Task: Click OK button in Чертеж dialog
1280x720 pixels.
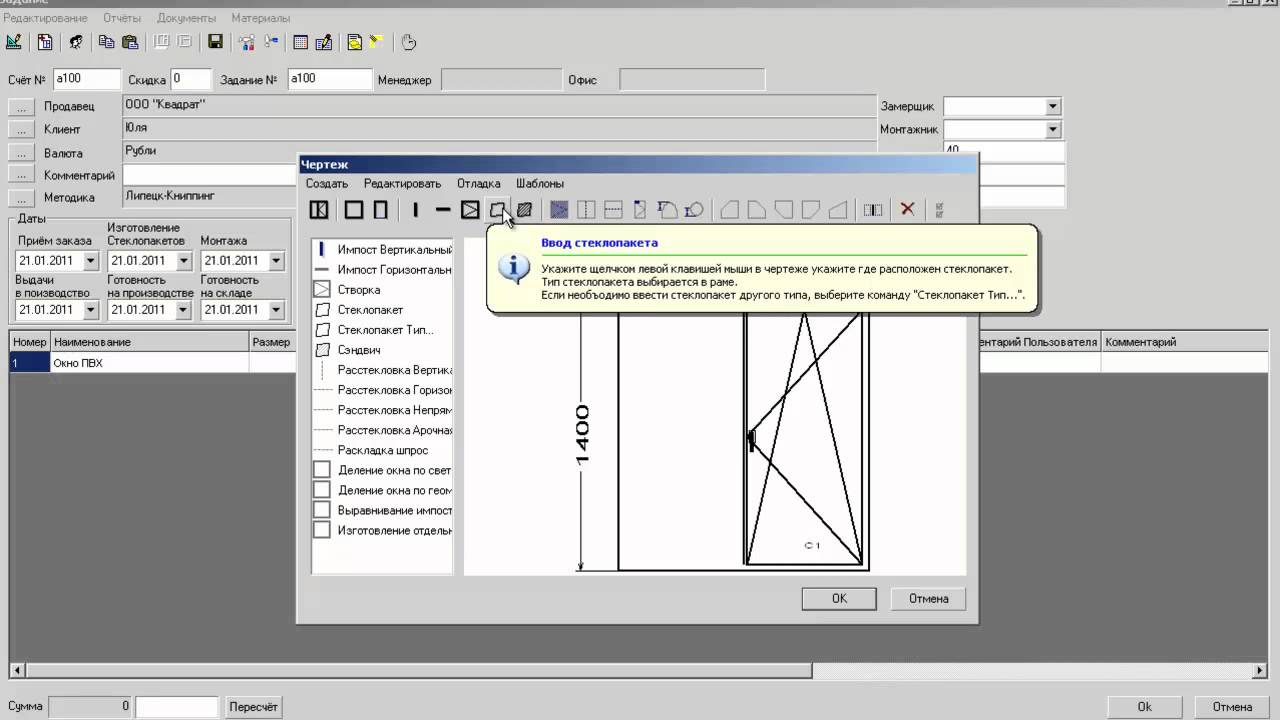Action: coord(839,598)
